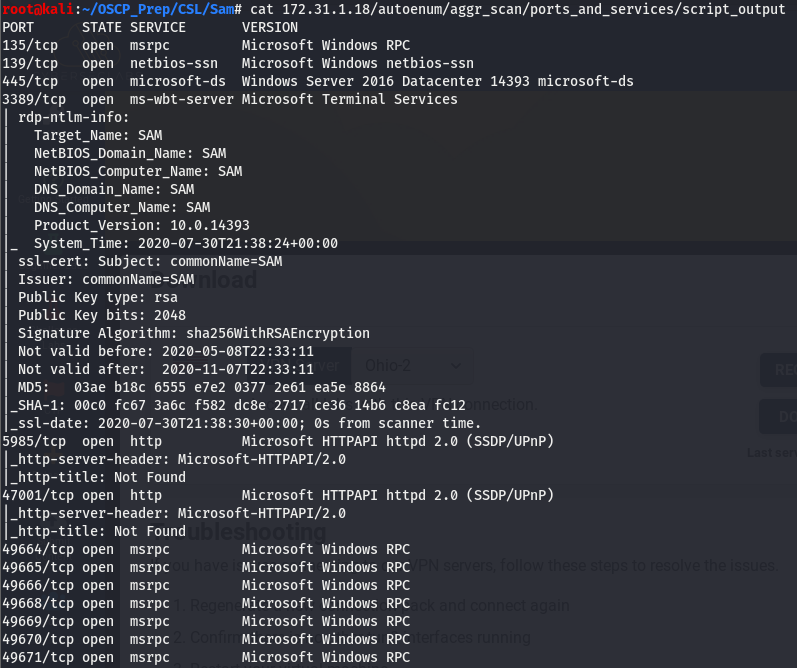
Task: Click the rdp-ntlm-info heading line
Action: [x=74, y=117]
